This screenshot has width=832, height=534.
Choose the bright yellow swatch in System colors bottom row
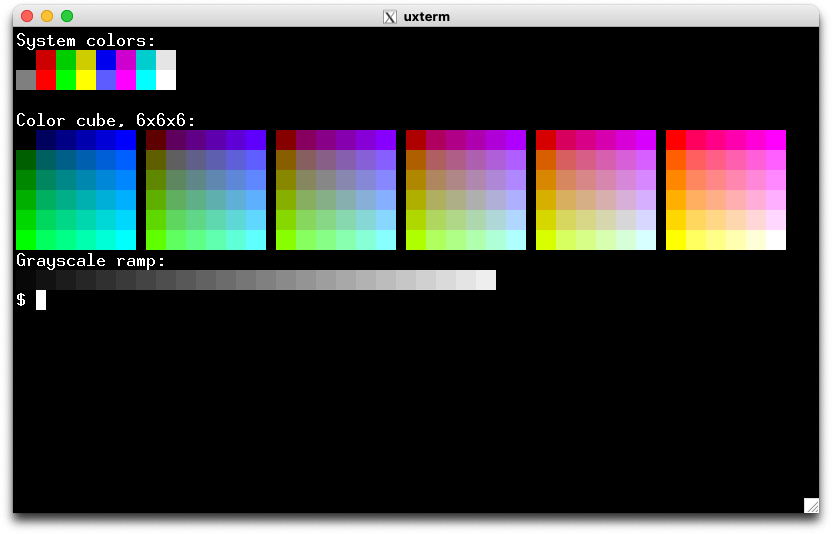(x=86, y=80)
